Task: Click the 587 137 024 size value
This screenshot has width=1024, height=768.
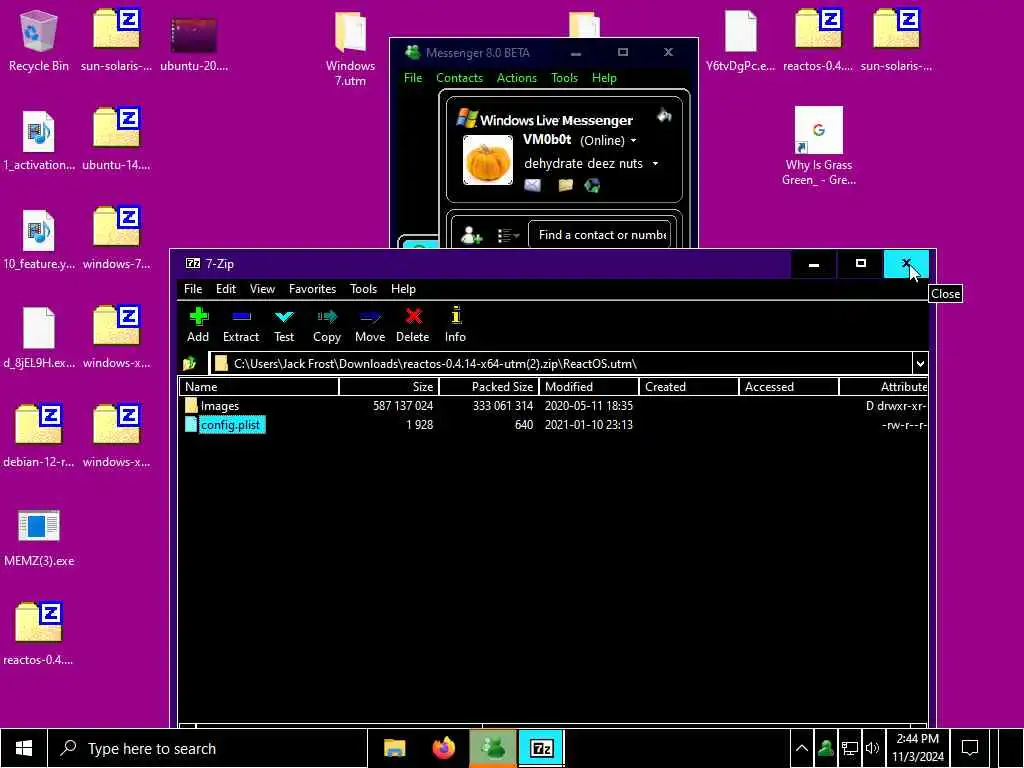Action: [x=403, y=406]
